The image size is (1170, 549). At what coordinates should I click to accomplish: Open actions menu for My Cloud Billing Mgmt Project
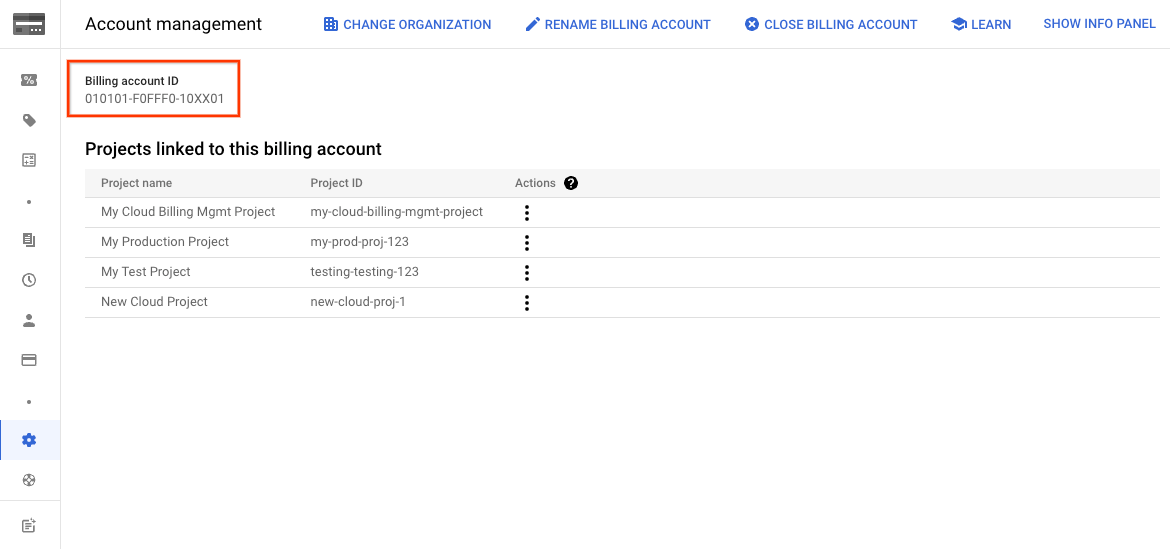pyautogui.click(x=527, y=212)
